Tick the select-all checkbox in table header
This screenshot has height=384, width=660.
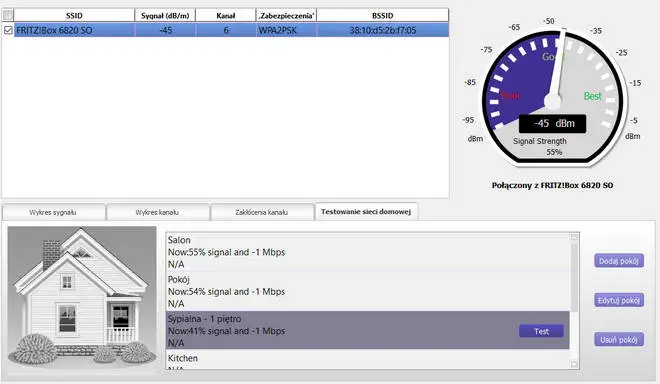[x=8, y=15]
